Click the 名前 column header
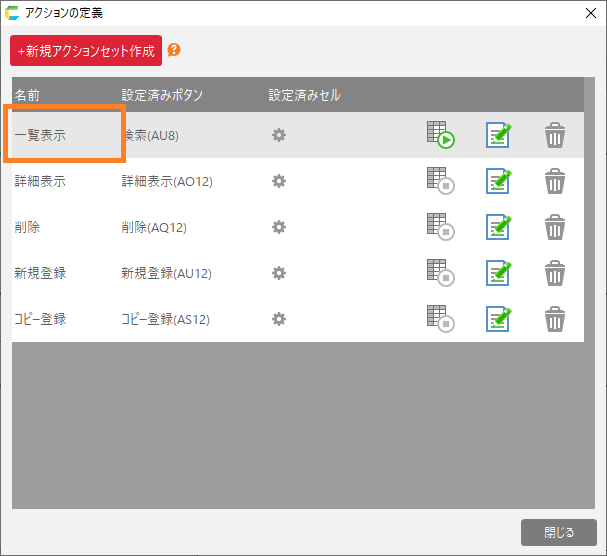607x556 pixels. pos(28,95)
